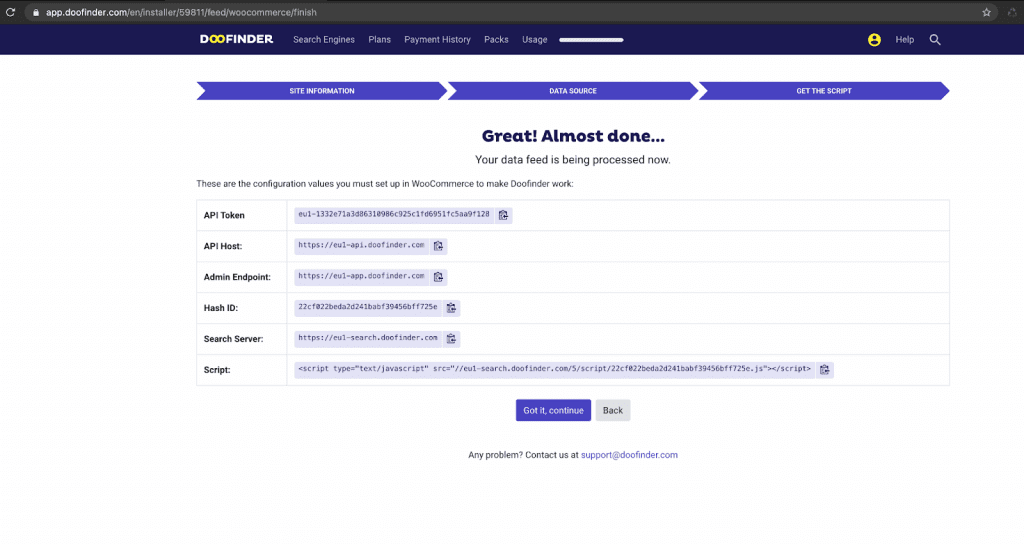
Task: Open the Packs menu item
Action: click(x=496, y=40)
